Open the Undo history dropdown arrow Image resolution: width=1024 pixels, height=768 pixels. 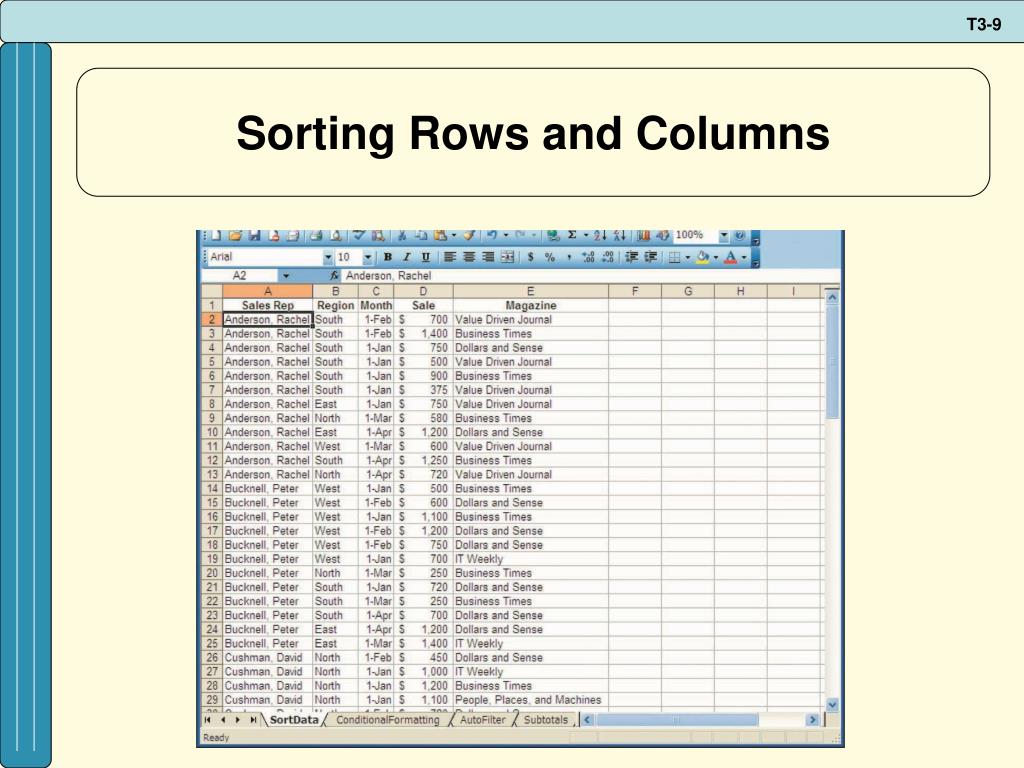click(x=505, y=236)
